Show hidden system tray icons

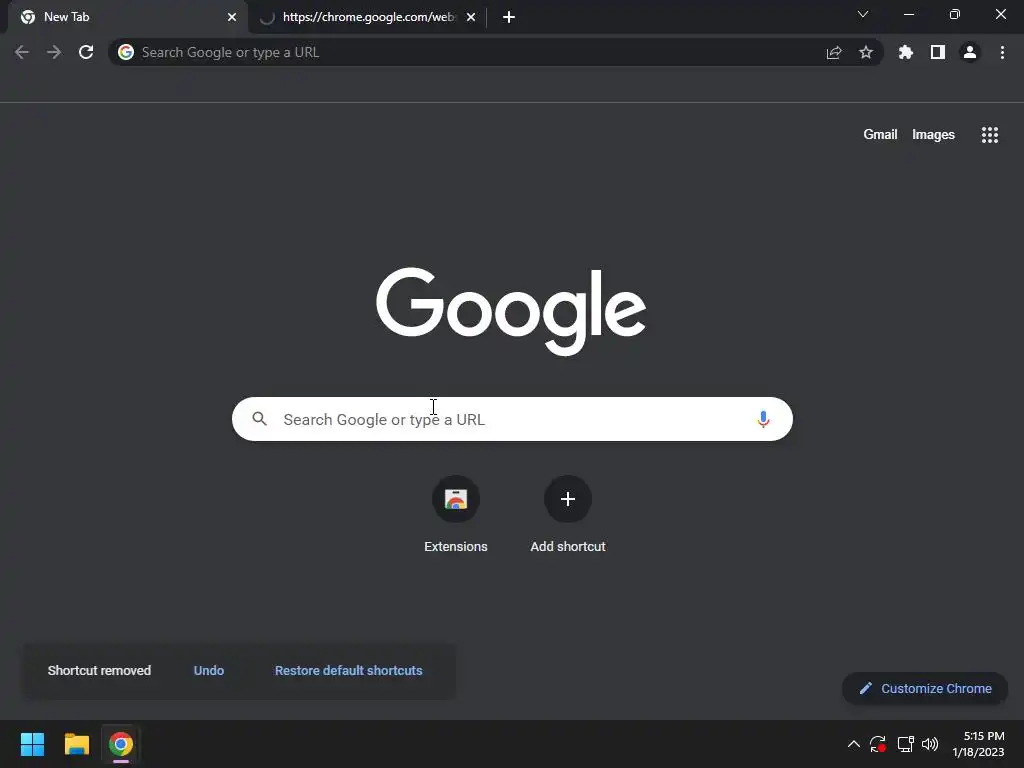(853, 744)
